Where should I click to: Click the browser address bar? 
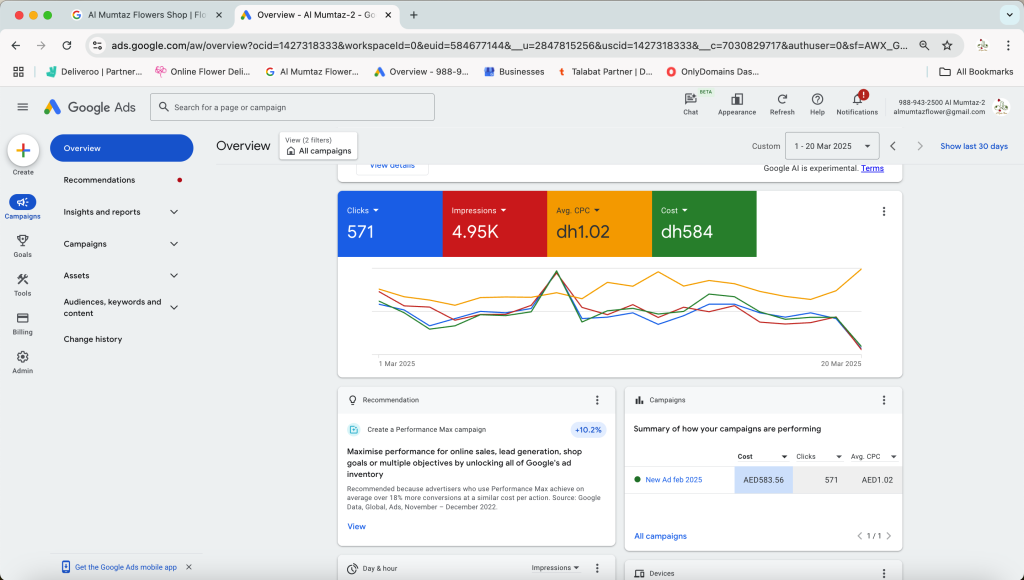(509, 45)
